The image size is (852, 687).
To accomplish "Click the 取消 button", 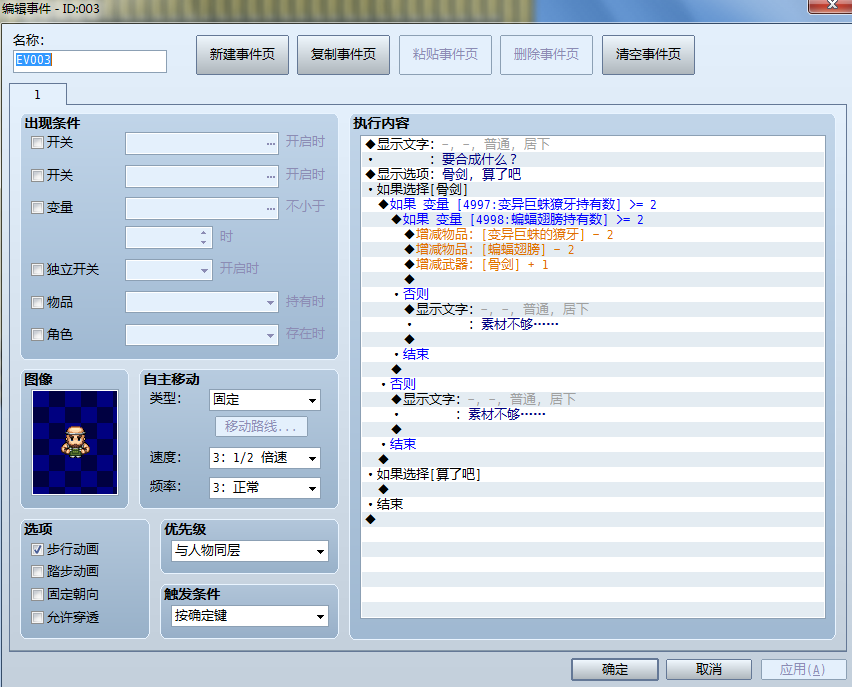I will pos(709,670).
